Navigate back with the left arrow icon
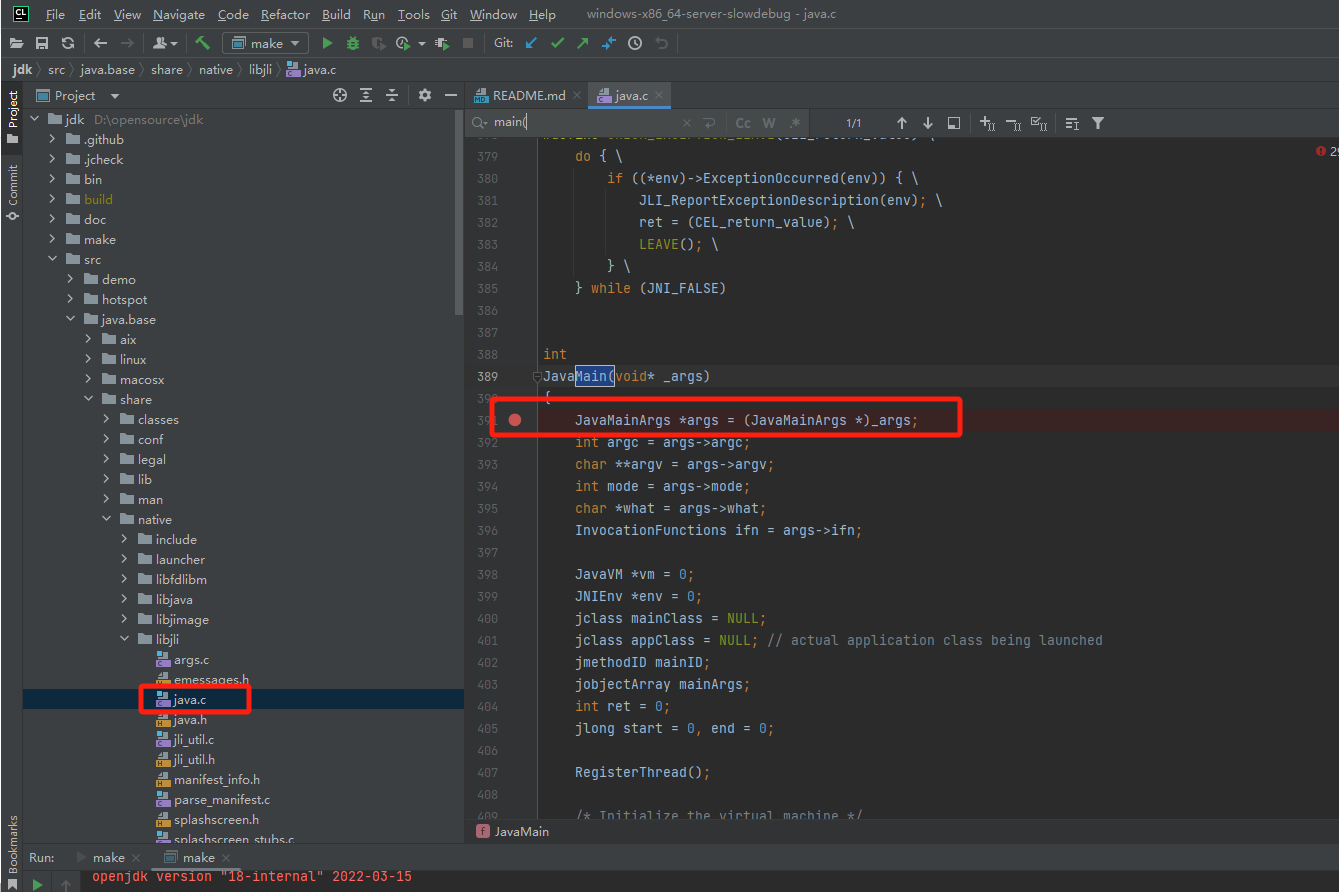The image size is (1339, 892). coord(101,43)
